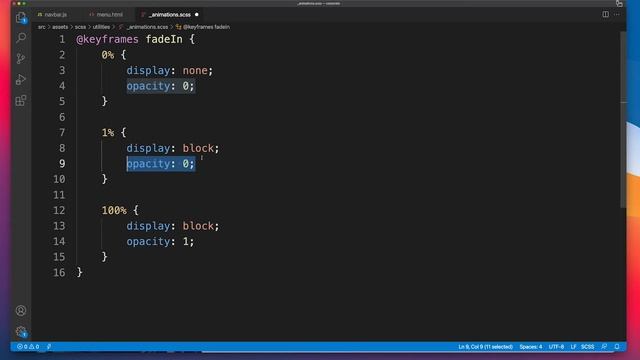640x360 pixels.
Task: Open the Explorer view in activity bar
Action: click(x=21, y=18)
